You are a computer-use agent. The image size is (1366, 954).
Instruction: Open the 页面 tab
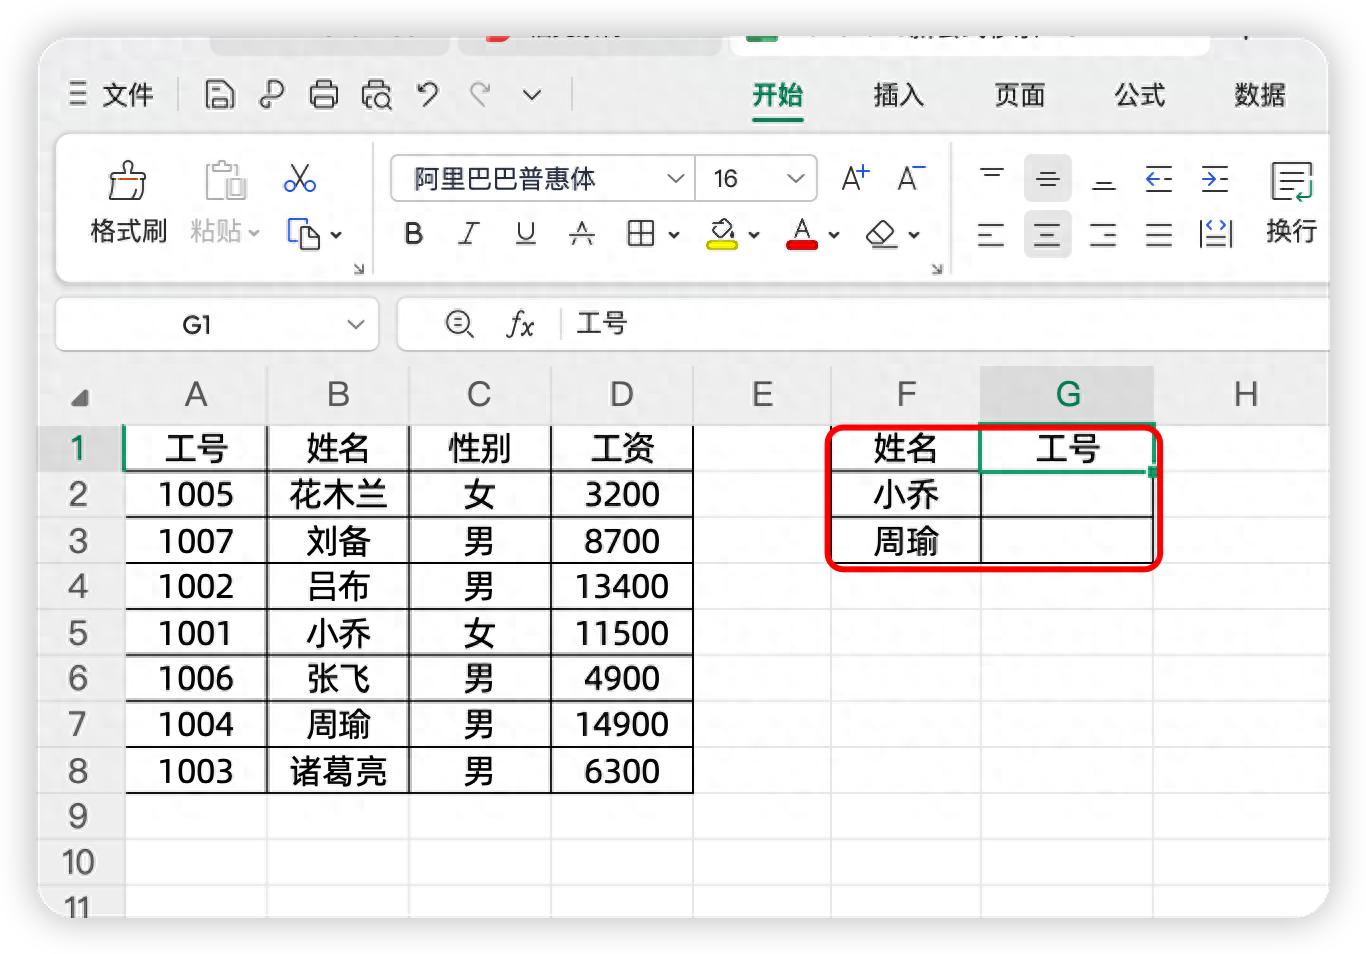coord(1019,95)
